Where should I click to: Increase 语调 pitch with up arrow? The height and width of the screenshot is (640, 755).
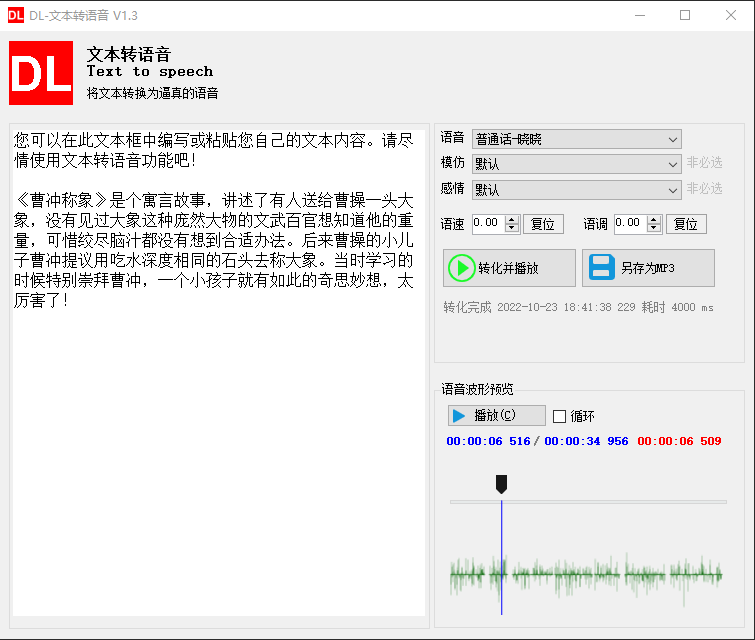point(653,220)
